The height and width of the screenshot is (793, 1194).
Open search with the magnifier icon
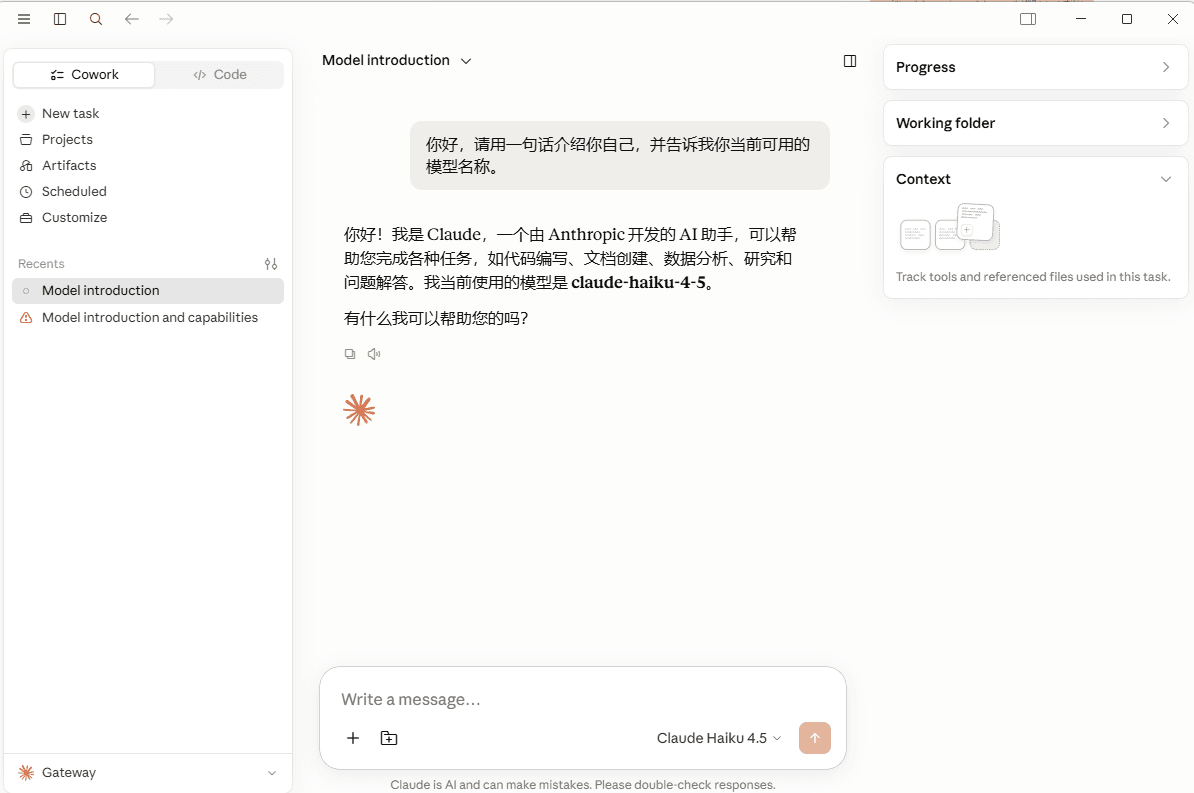pos(96,19)
